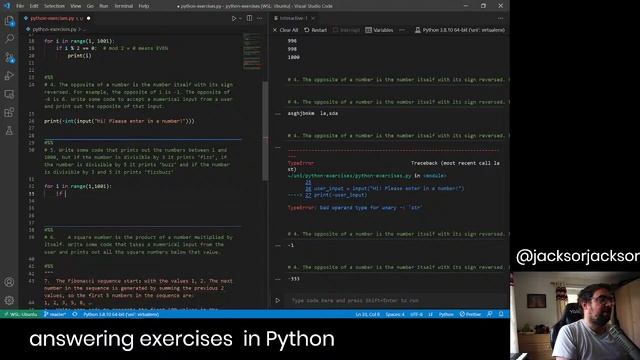
Task: Click WSL: Ubuntu remote status indicator
Action: (20, 314)
